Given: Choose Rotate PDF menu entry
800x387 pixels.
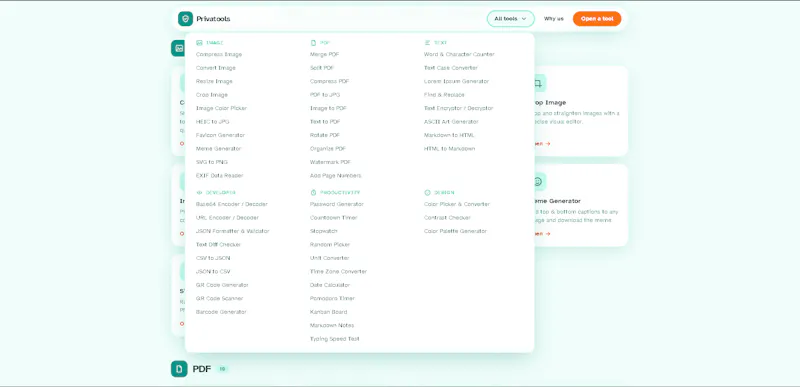Looking at the screenshot, I should point(325,135).
